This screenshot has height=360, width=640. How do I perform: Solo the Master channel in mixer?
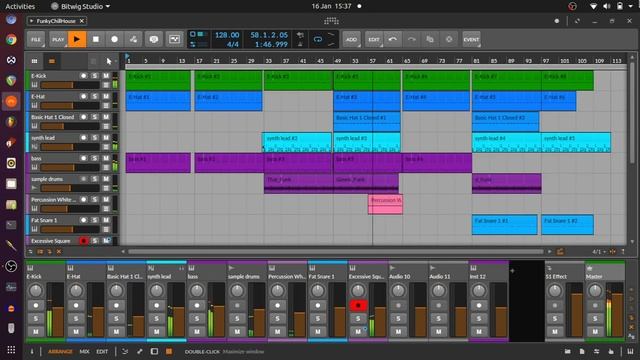pyautogui.click(x=595, y=318)
